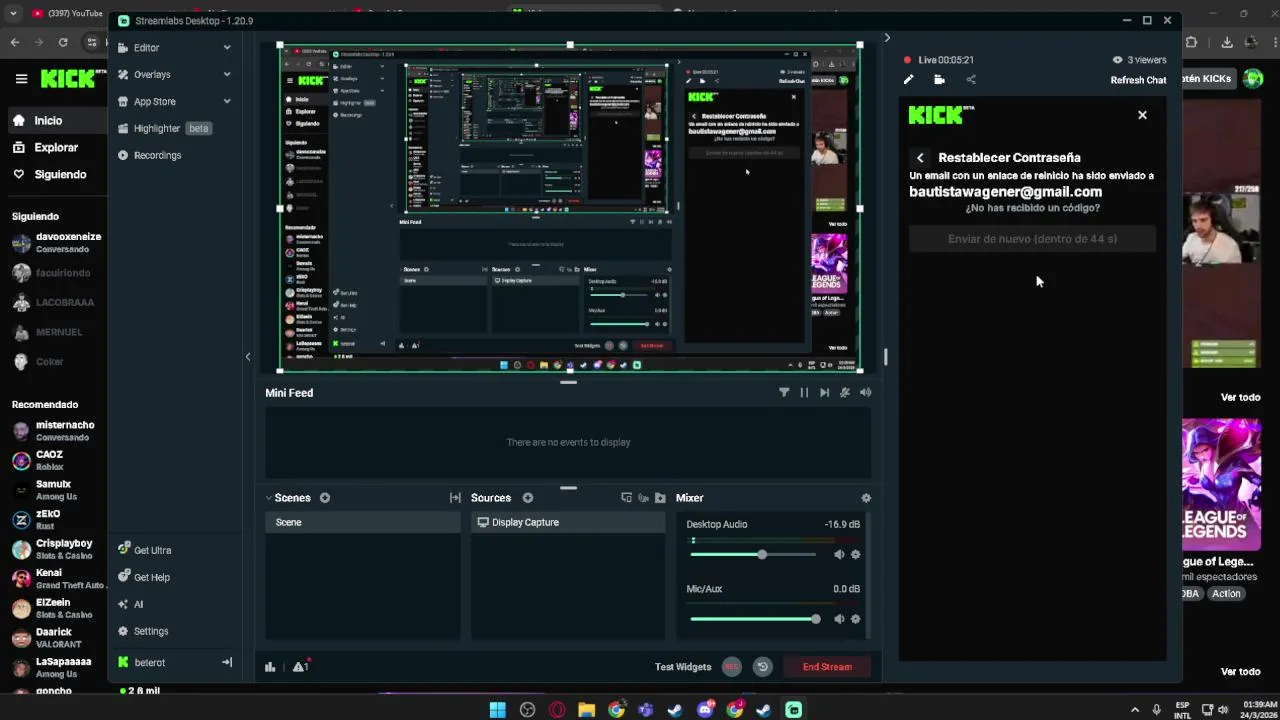The width and height of the screenshot is (1280, 720).
Task: Close the Kick password reset panel
Action: point(1142,115)
